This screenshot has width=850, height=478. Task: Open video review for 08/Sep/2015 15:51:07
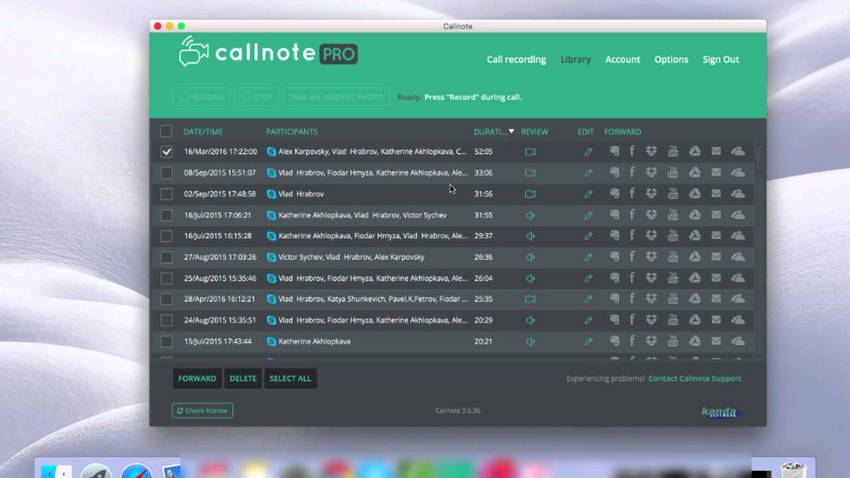coord(530,173)
